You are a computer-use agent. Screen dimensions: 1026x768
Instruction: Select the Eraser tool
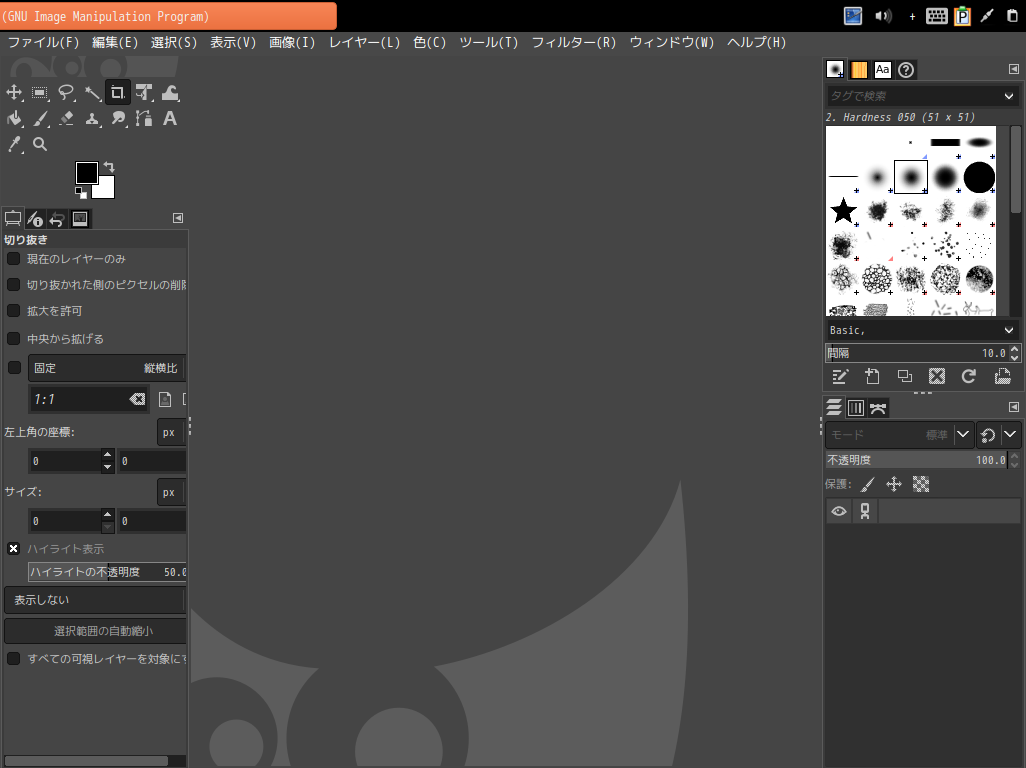pos(66,118)
